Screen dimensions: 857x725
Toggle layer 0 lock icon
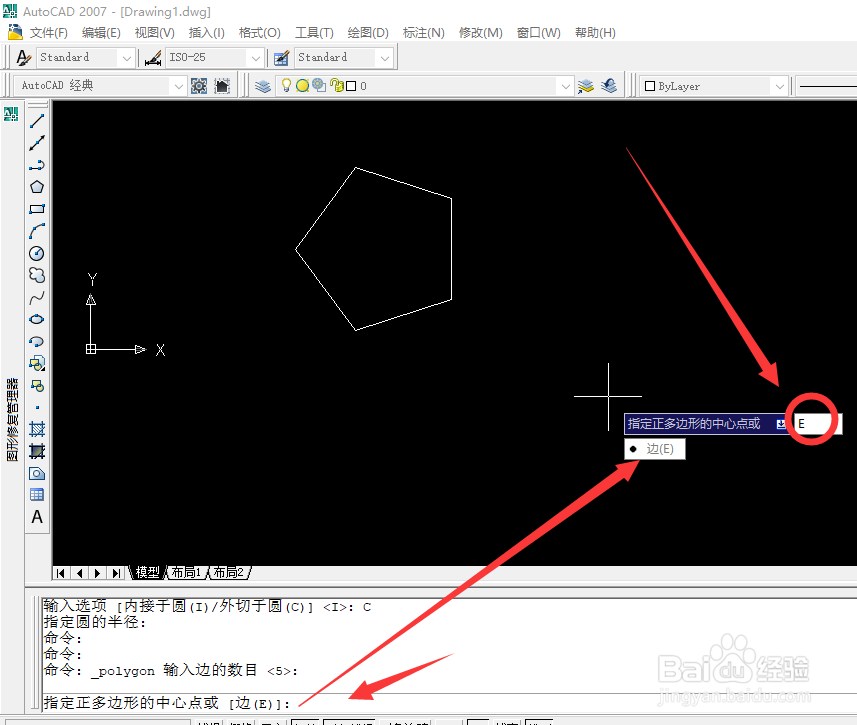click(337, 86)
